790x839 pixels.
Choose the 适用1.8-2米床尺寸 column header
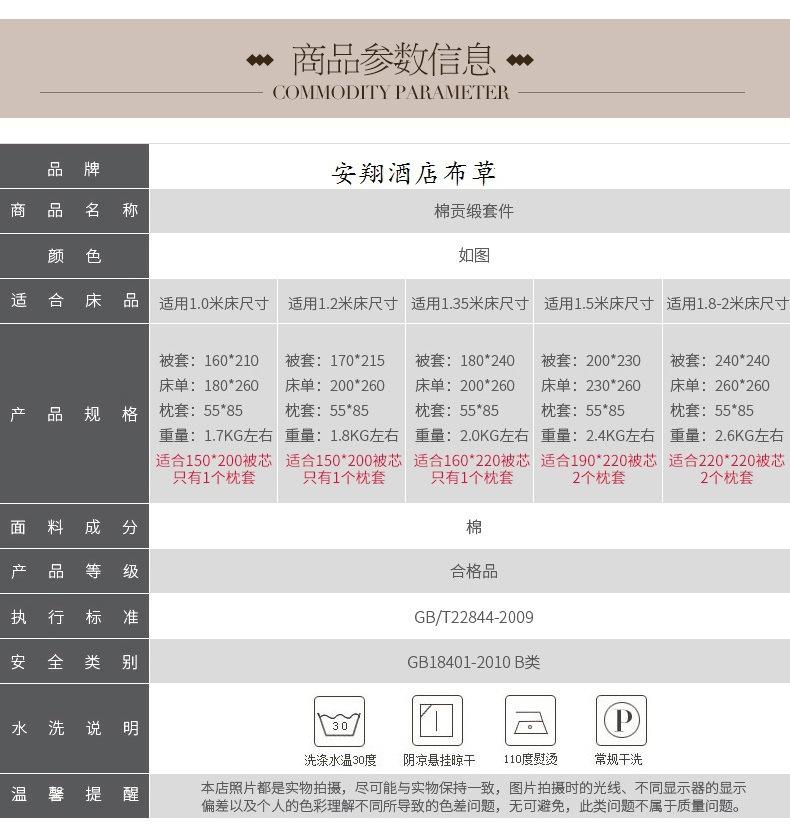click(x=727, y=303)
